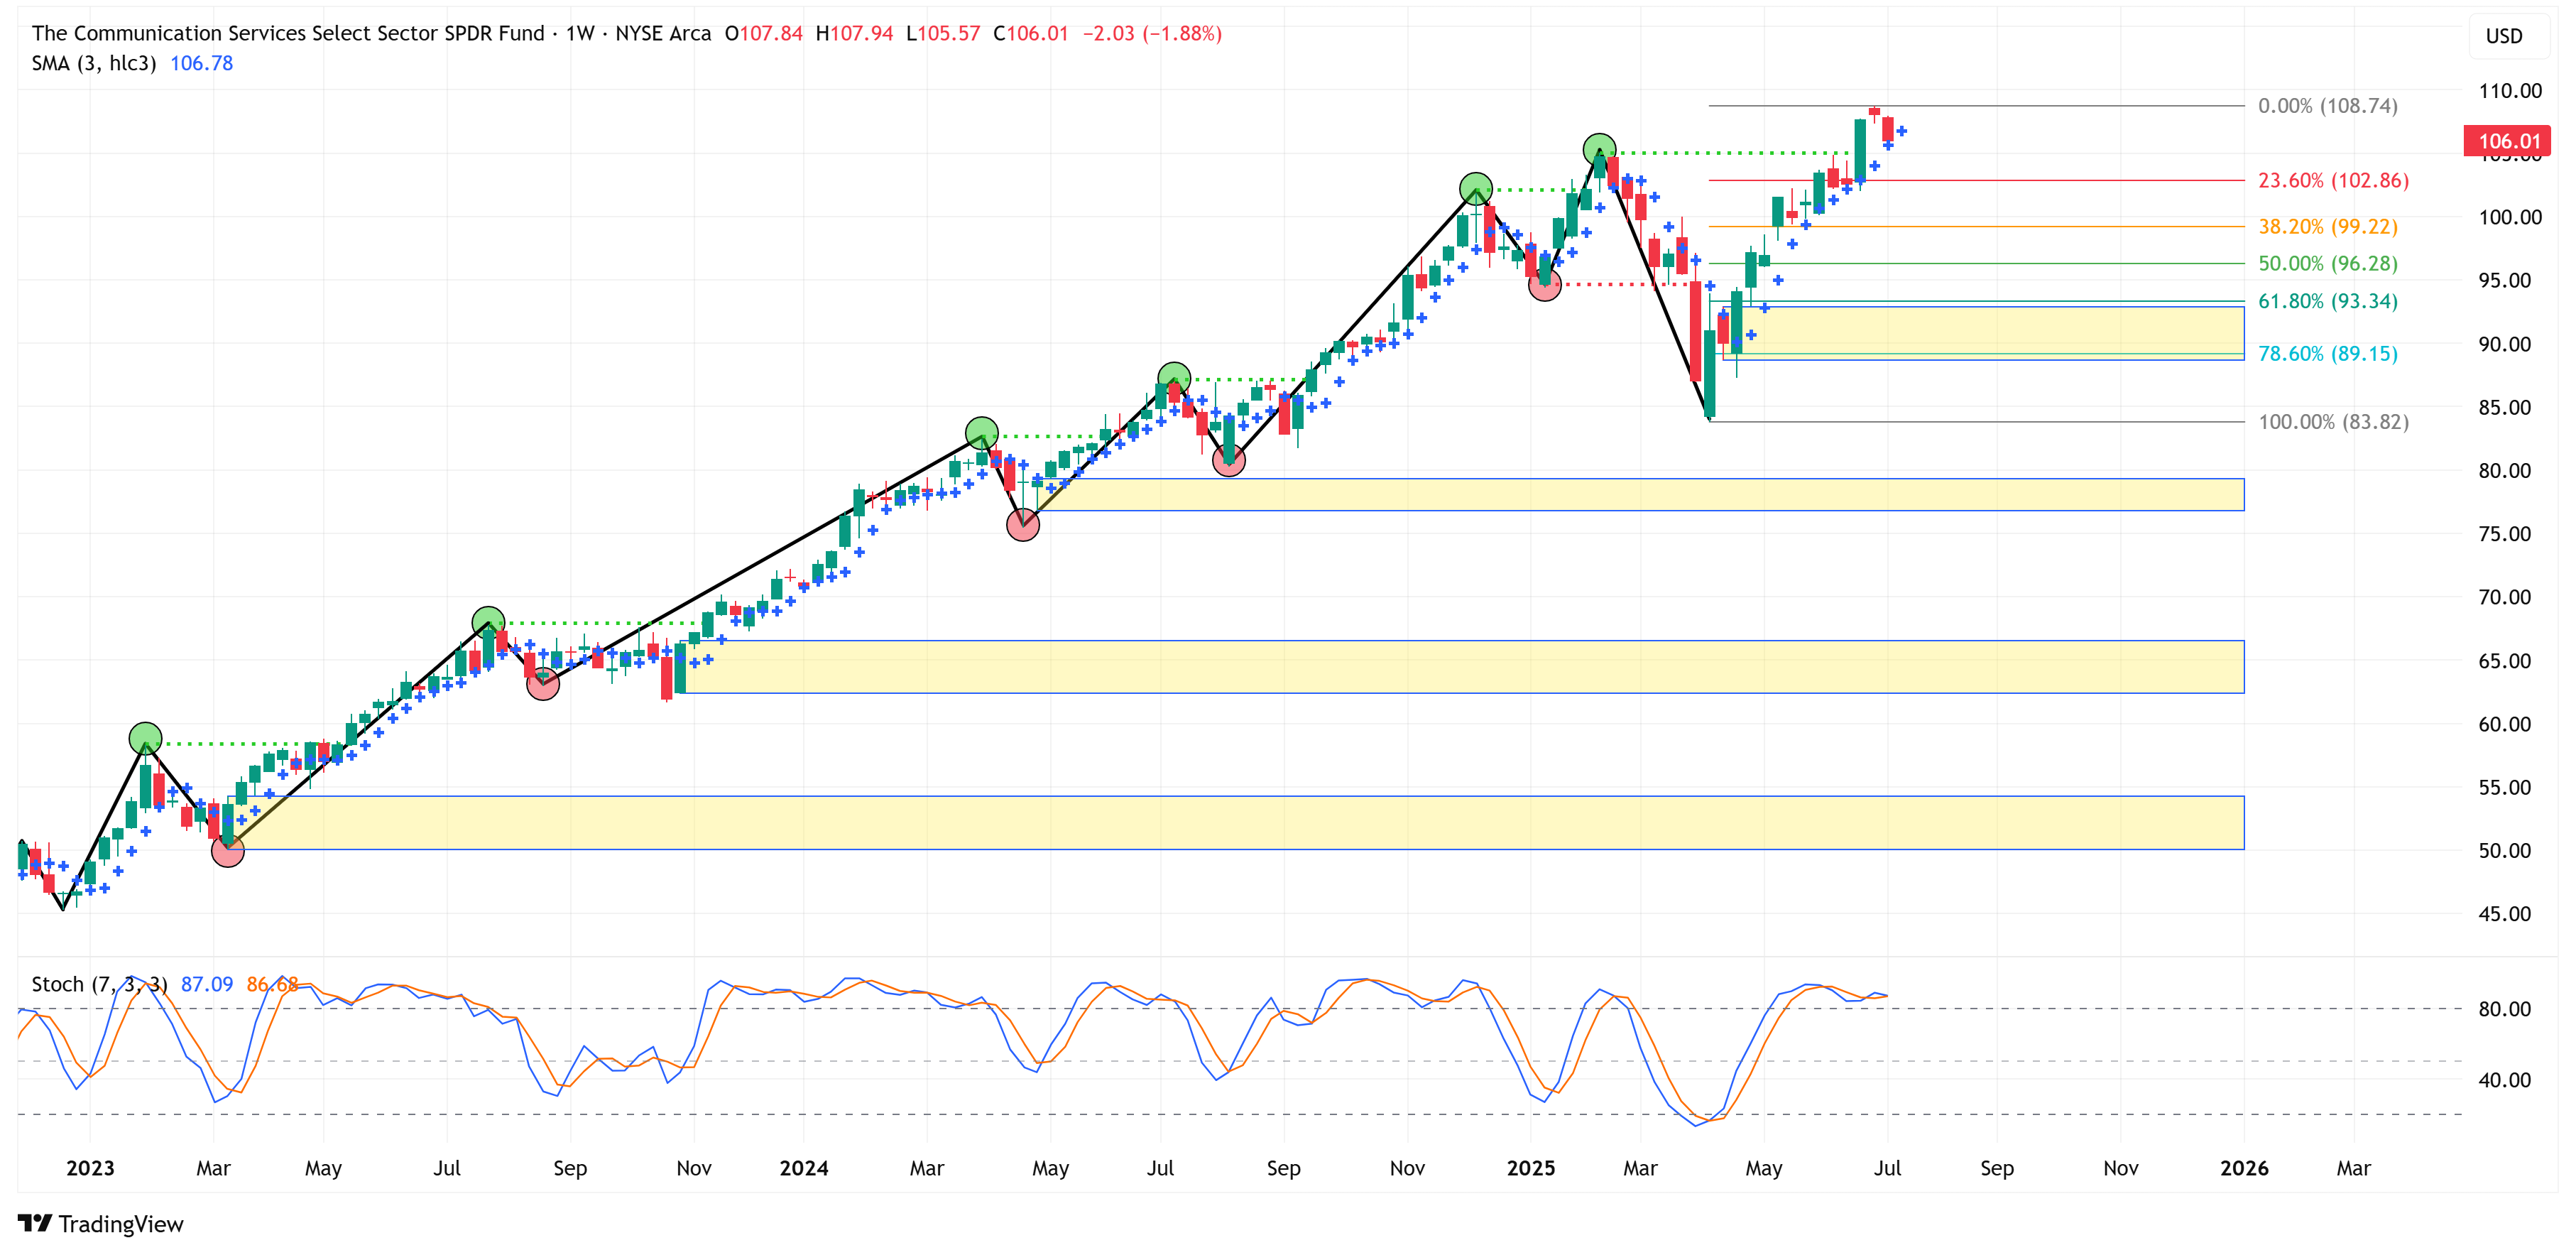Click the Communication Services Select Sector fund title
The height and width of the screenshot is (1255, 2576).
coord(288,33)
